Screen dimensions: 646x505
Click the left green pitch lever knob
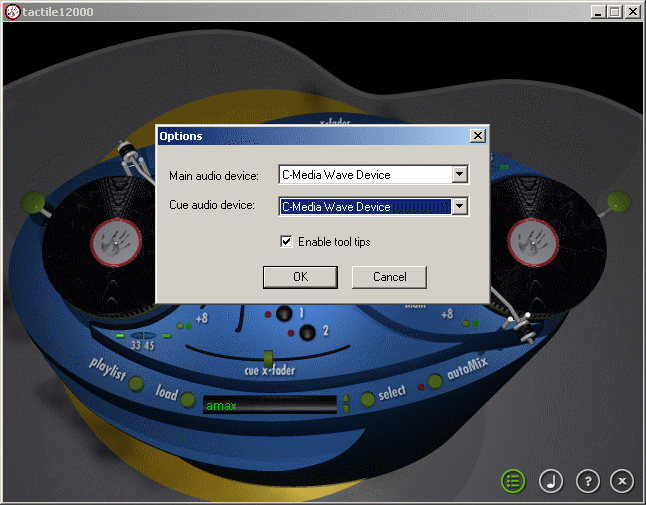point(33,202)
